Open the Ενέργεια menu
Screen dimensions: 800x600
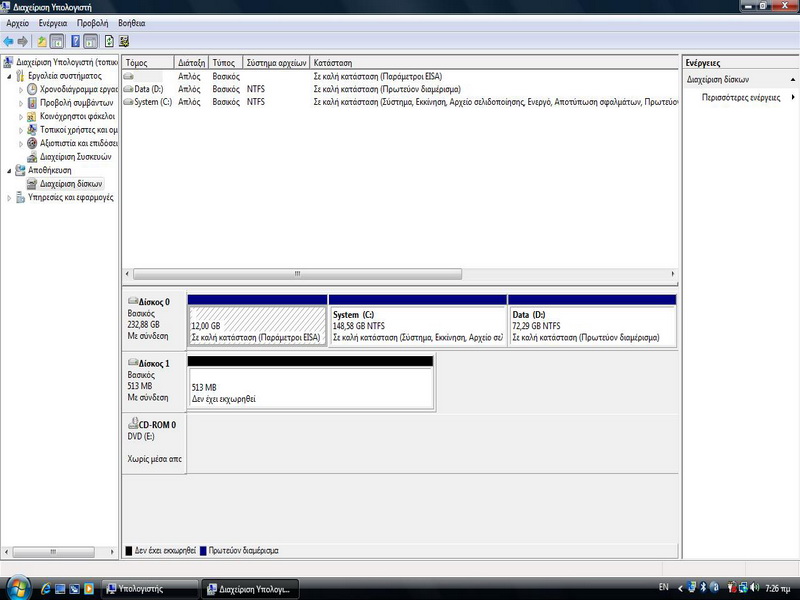pos(53,23)
